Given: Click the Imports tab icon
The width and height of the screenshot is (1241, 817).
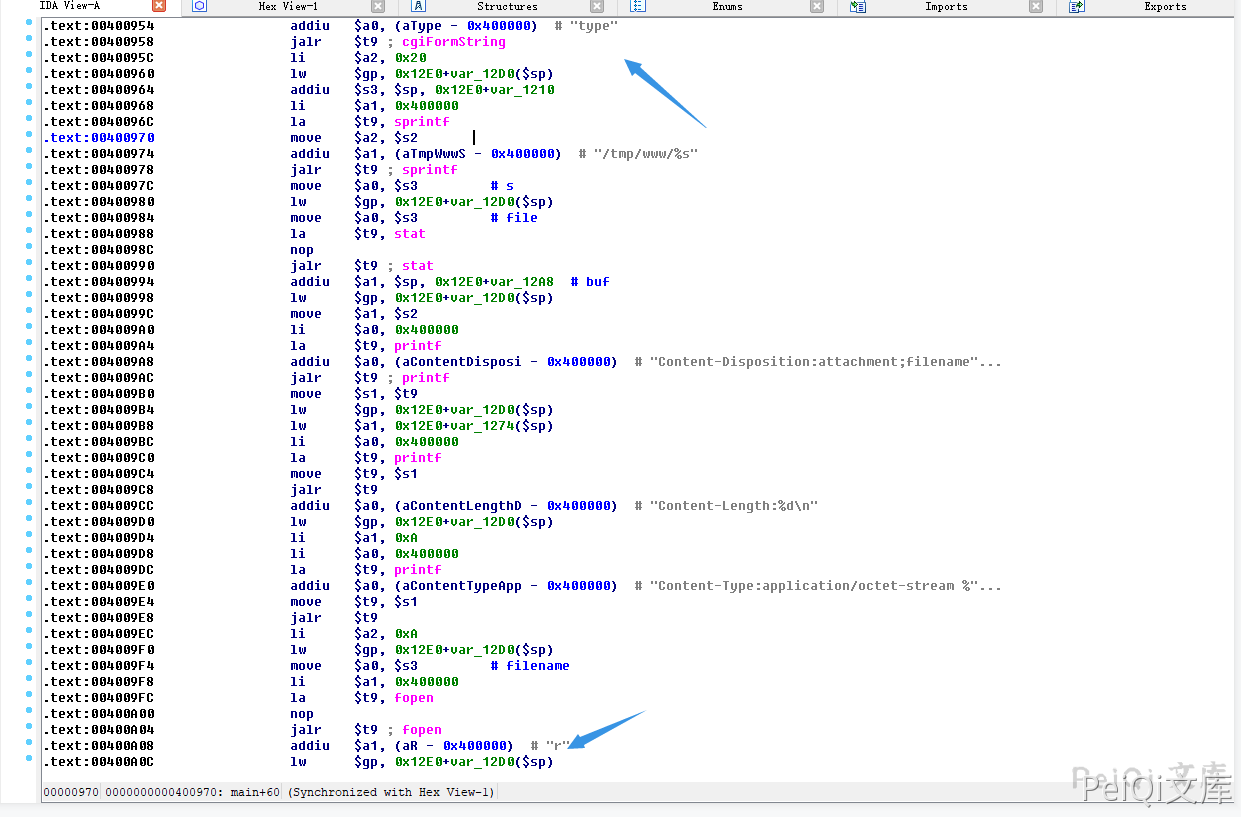Looking at the screenshot, I should [x=857, y=6].
